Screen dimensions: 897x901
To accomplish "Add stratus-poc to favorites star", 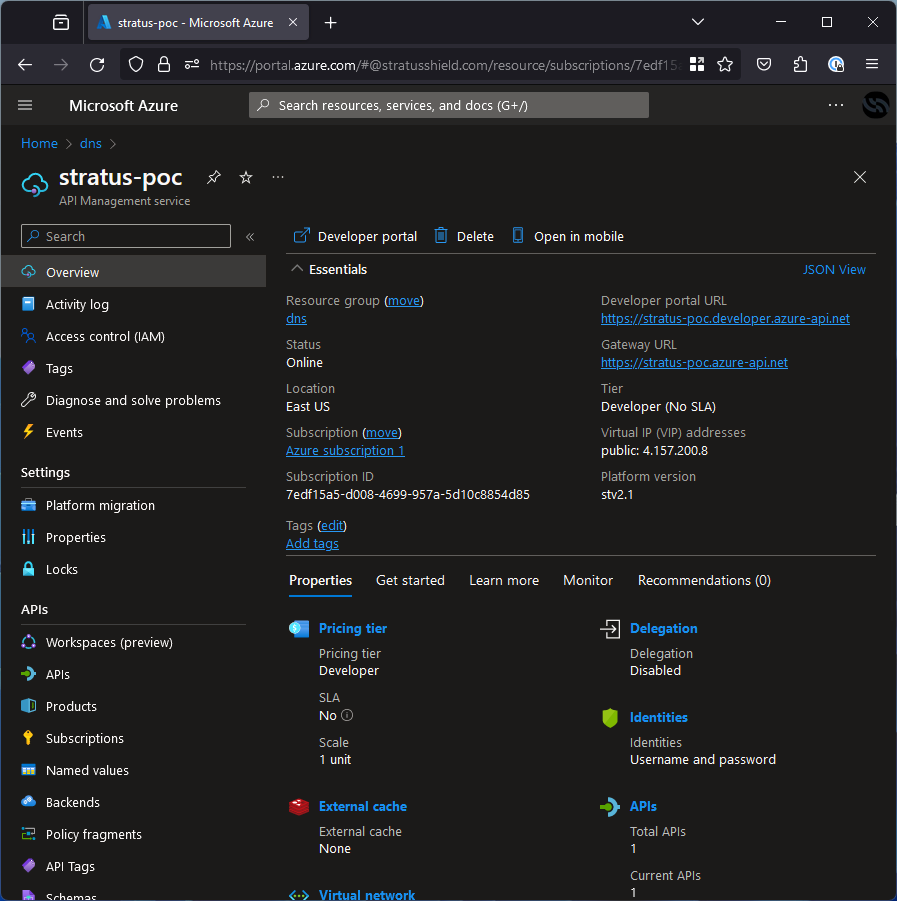I will coord(246,177).
